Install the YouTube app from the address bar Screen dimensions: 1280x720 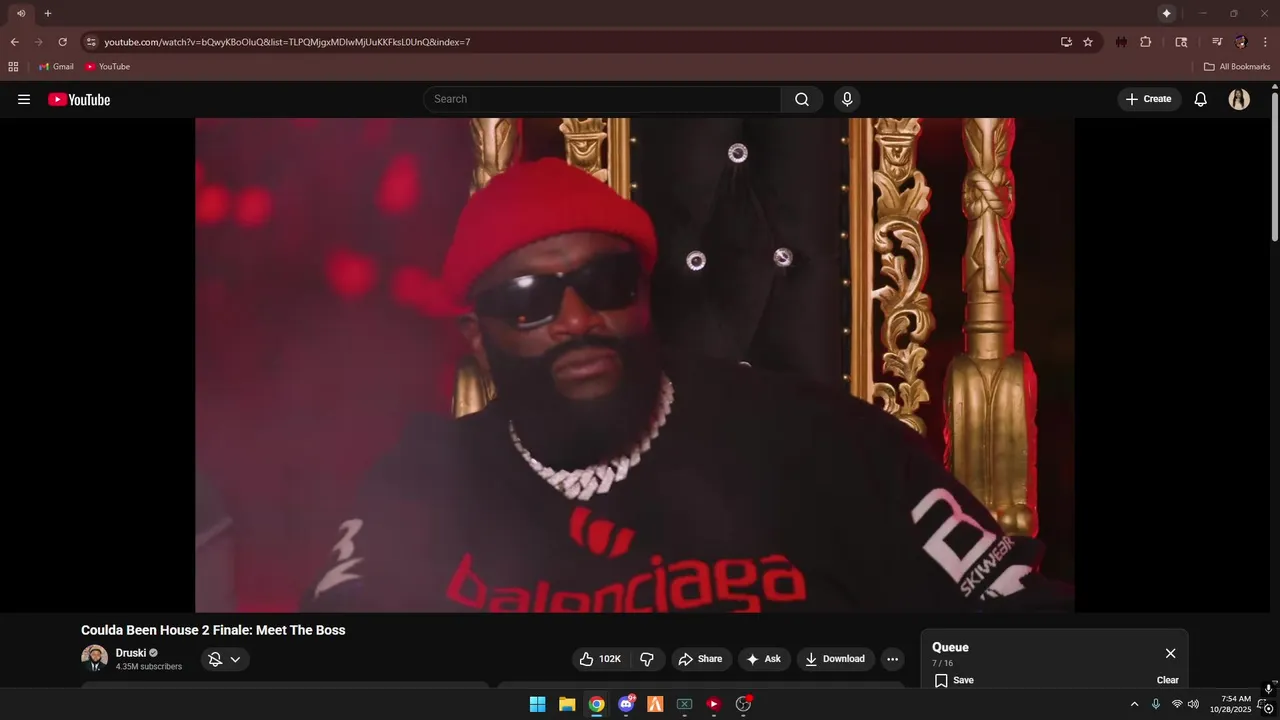coord(1066,42)
